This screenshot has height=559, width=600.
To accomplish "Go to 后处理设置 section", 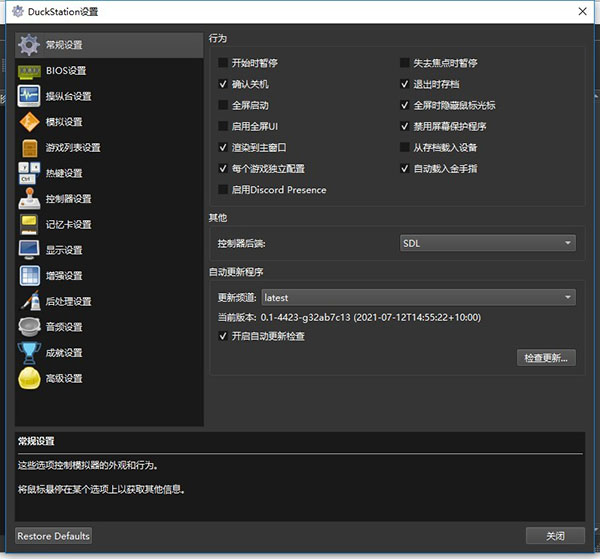I will pyautogui.click(x=68, y=302).
